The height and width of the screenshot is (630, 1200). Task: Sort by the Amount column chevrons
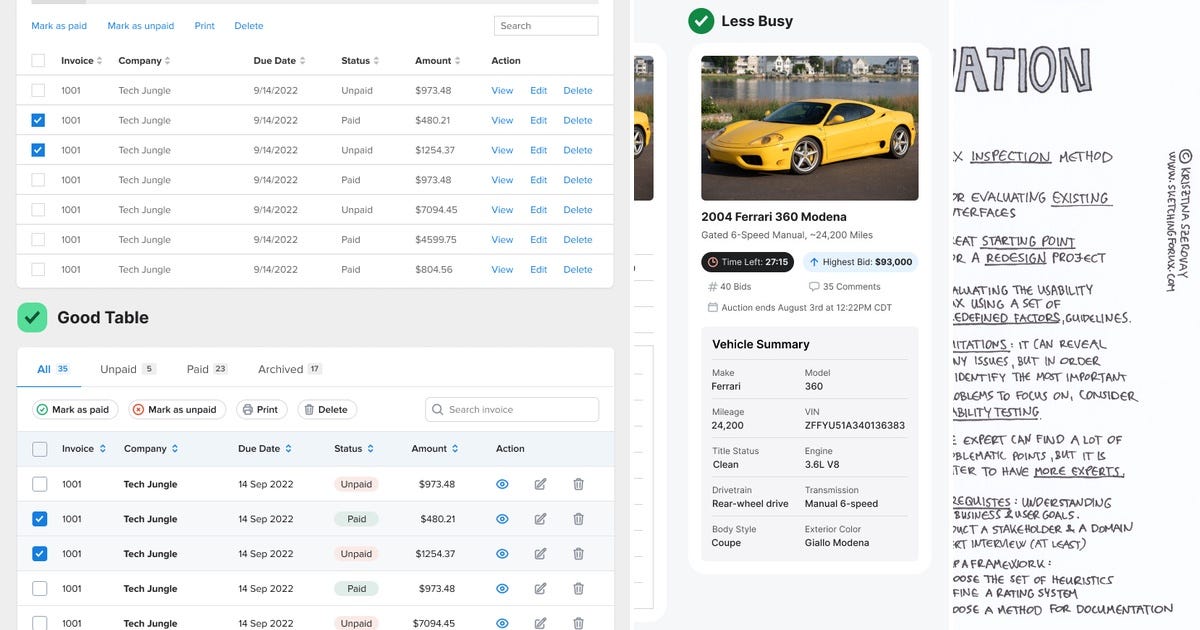coord(456,448)
